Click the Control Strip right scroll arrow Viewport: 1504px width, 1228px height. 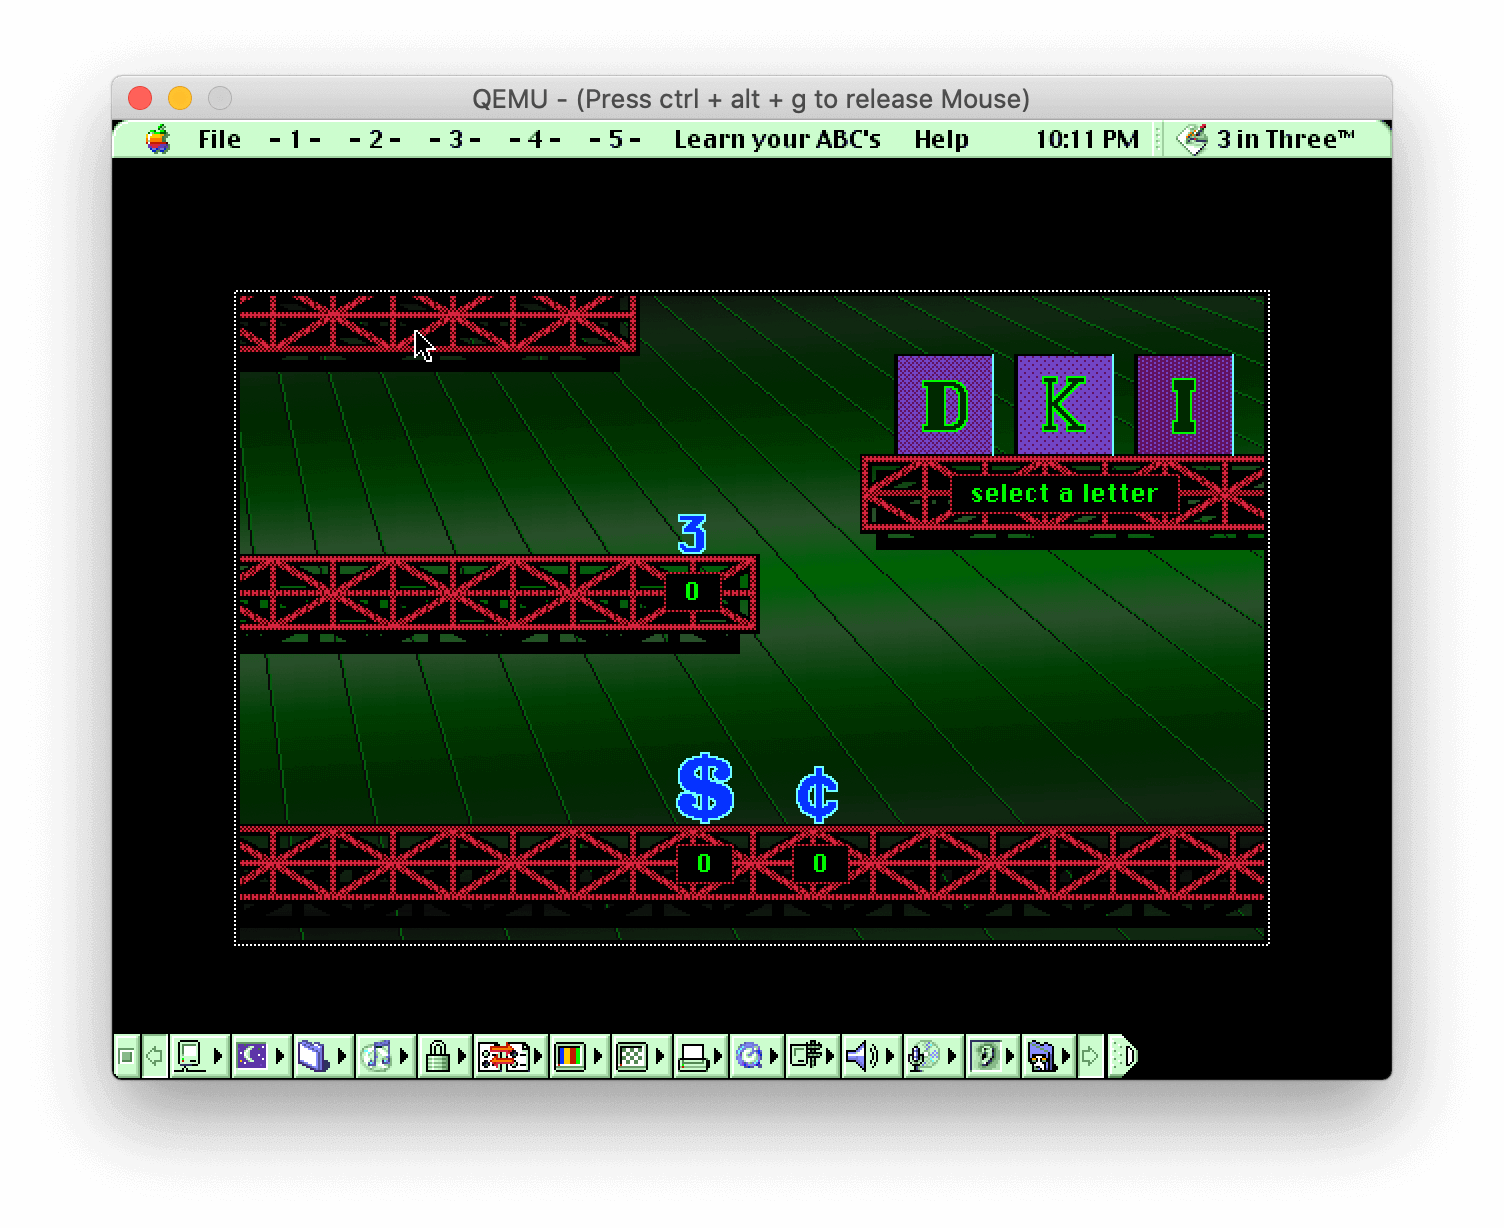1091,1056
